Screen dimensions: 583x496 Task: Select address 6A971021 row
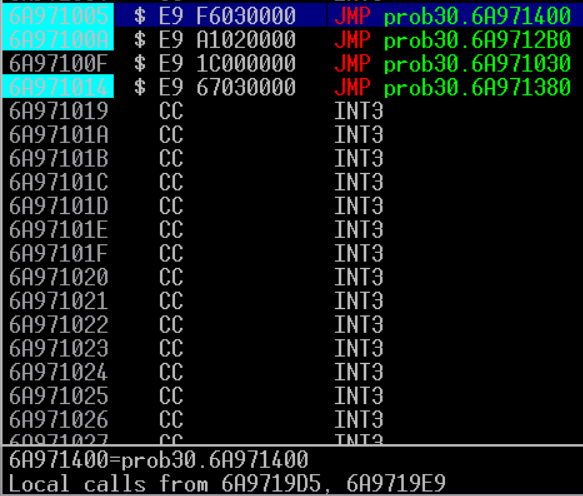58,301
